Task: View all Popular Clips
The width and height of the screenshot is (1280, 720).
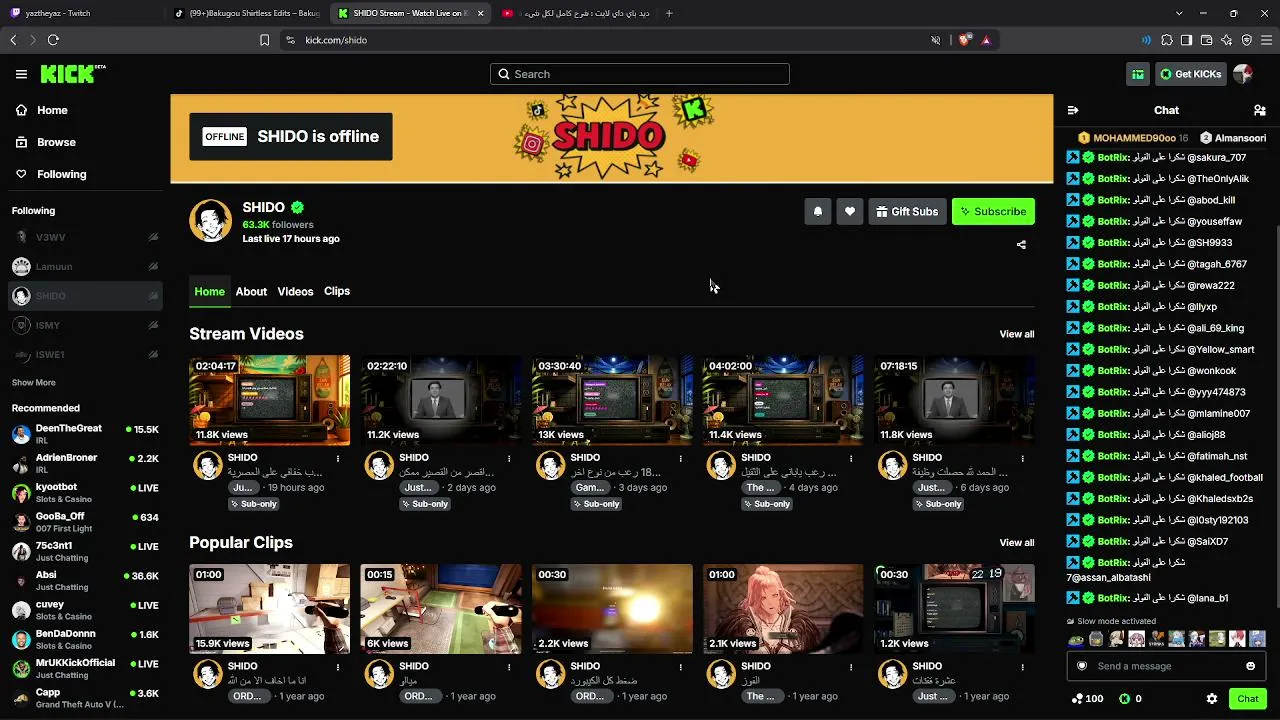Action: pos(1017,543)
